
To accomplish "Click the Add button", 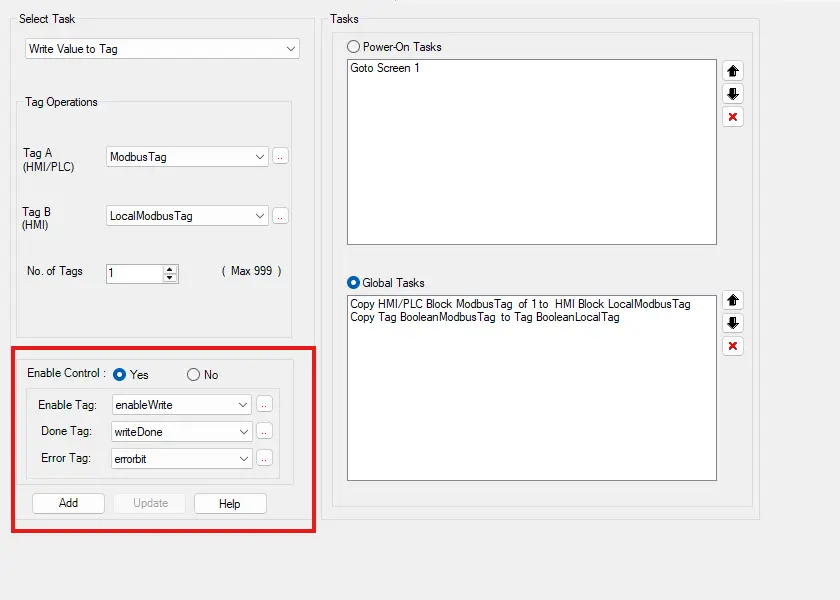I will point(68,503).
